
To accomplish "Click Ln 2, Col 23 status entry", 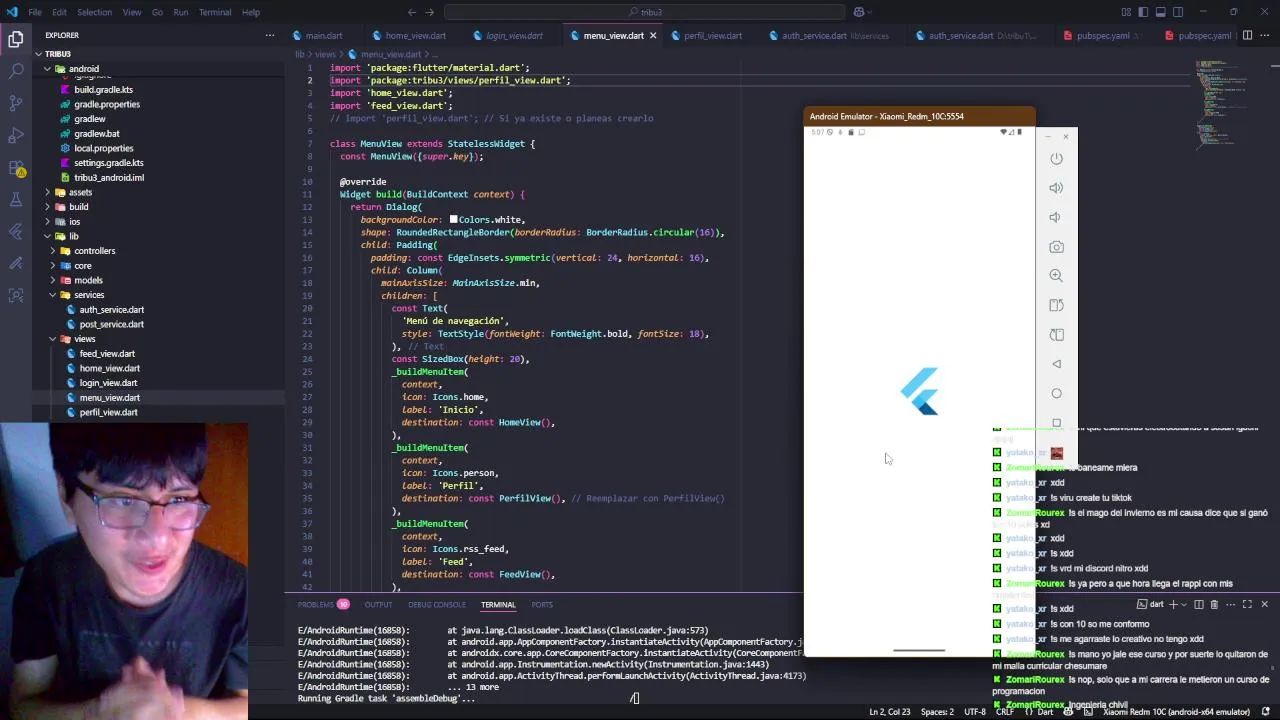I will pos(890,712).
